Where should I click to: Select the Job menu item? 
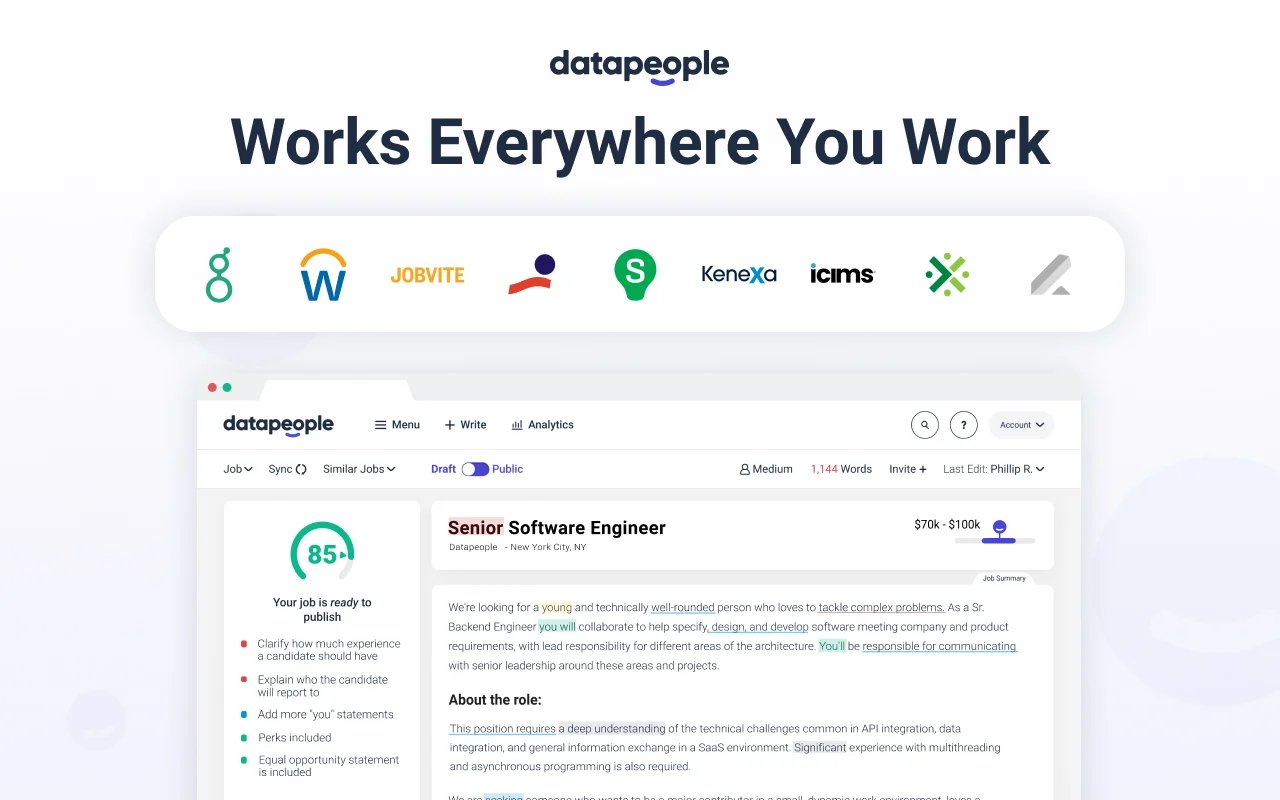pos(237,469)
